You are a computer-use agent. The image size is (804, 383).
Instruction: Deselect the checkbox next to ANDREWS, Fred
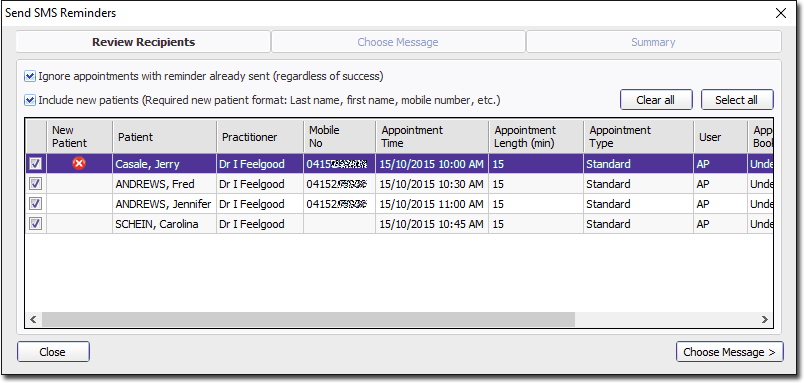coord(35,184)
